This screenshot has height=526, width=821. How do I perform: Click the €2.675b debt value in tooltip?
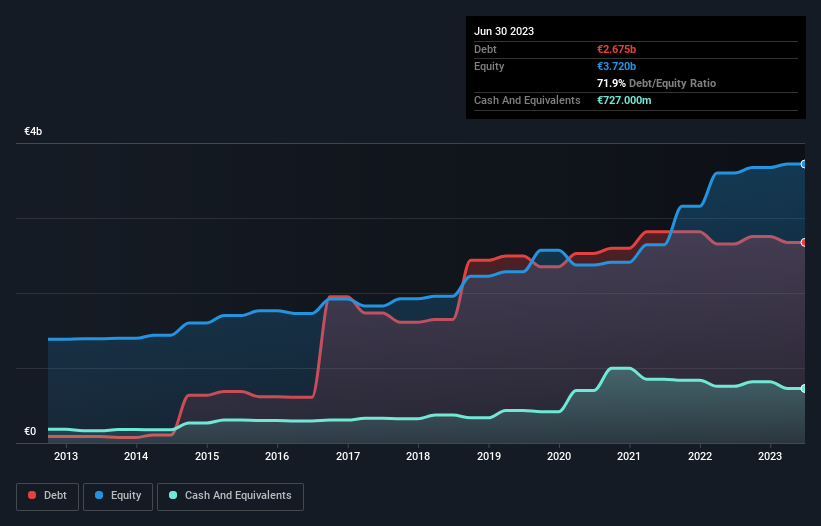click(616, 49)
